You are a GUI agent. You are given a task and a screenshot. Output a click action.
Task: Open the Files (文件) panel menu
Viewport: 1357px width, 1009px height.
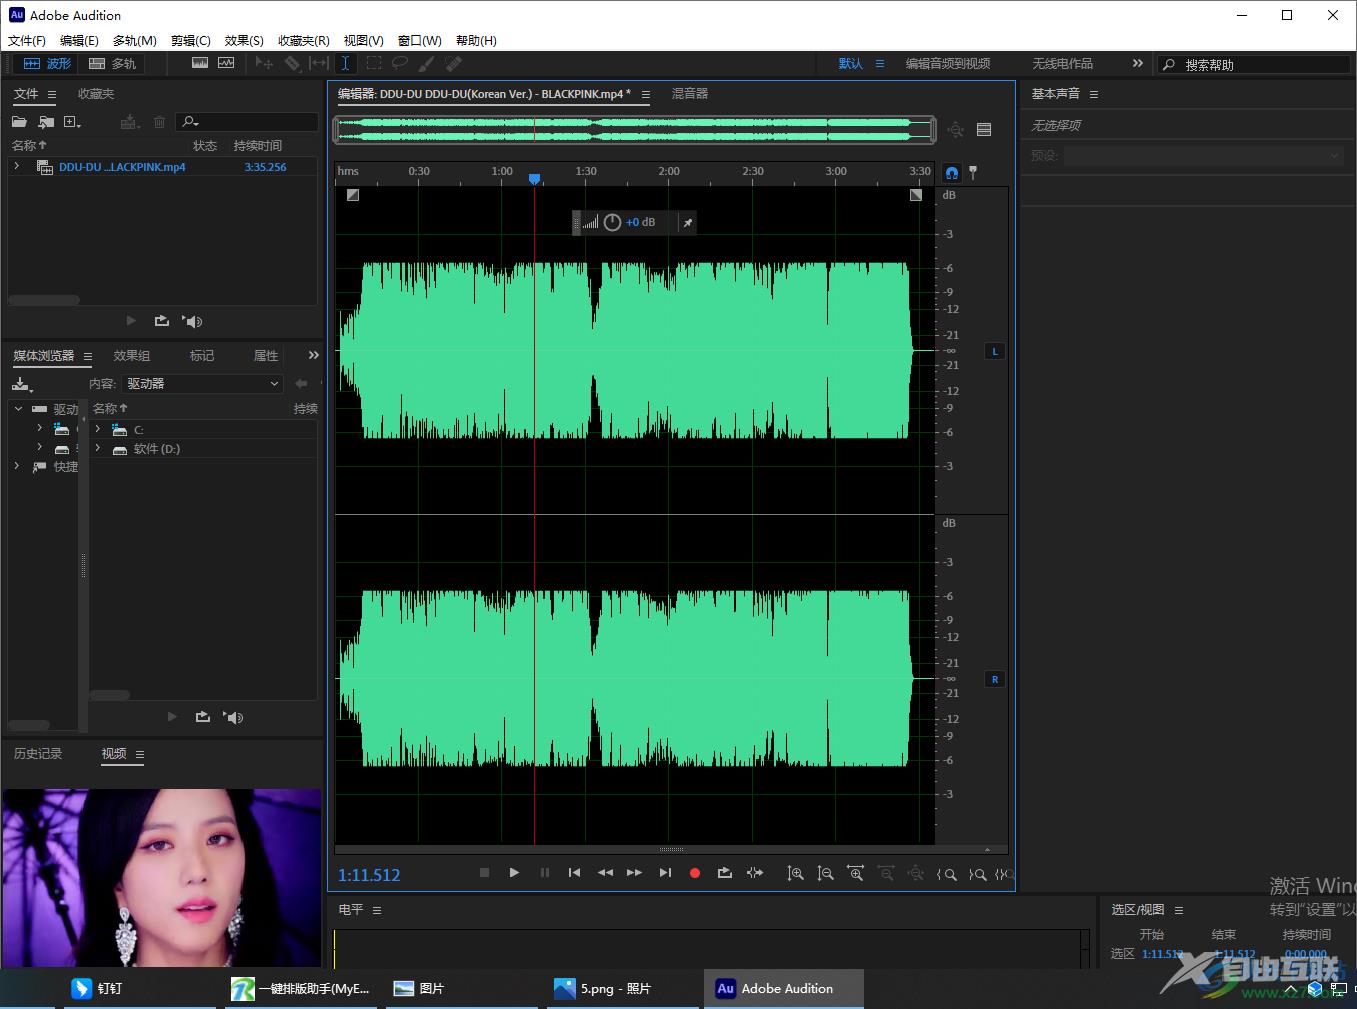point(52,94)
